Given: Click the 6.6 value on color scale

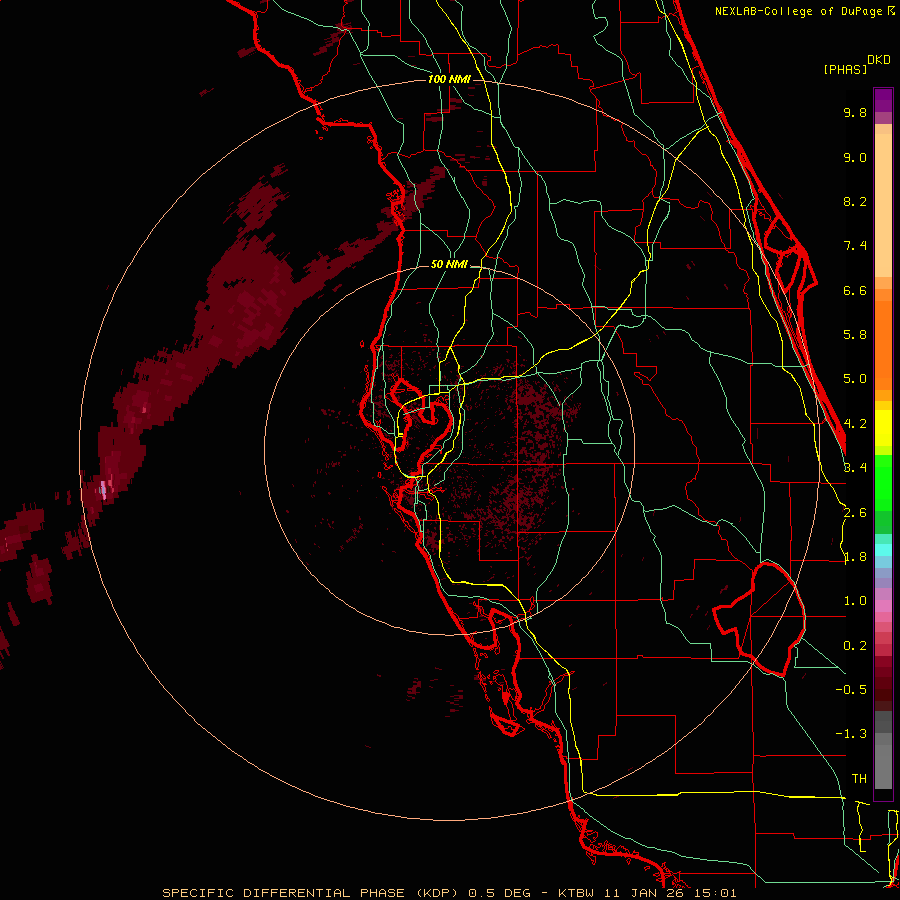Looking at the screenshot, I should pyautogui.click(x=855, y=290).
